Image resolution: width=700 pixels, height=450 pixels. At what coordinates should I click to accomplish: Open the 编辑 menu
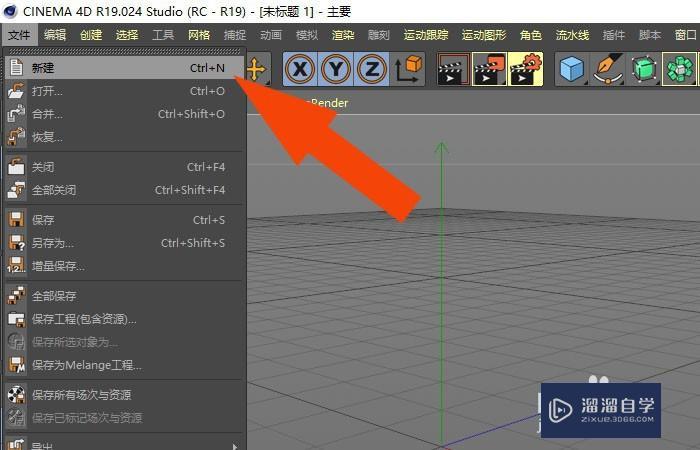pyautogui.click(x=55, y=35)
